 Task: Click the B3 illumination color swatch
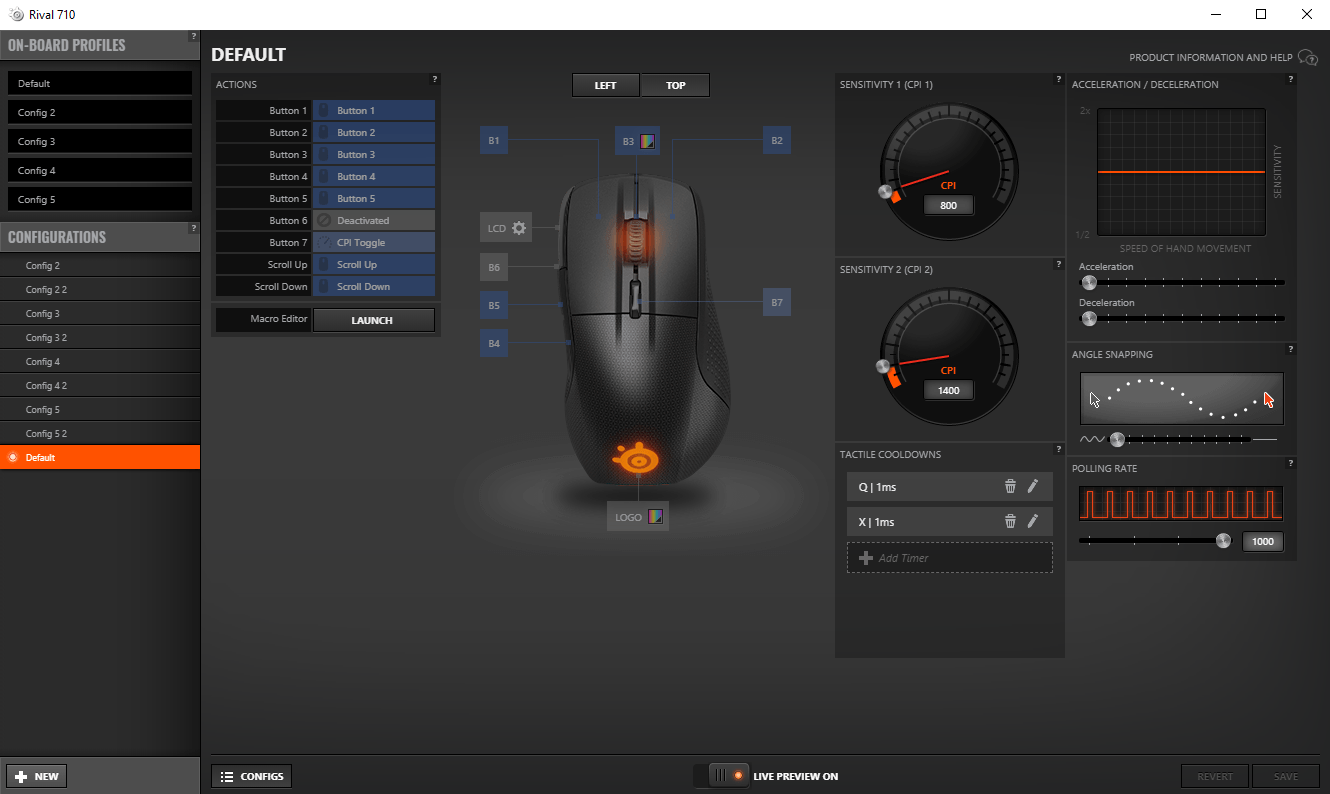tap(647, 141)
